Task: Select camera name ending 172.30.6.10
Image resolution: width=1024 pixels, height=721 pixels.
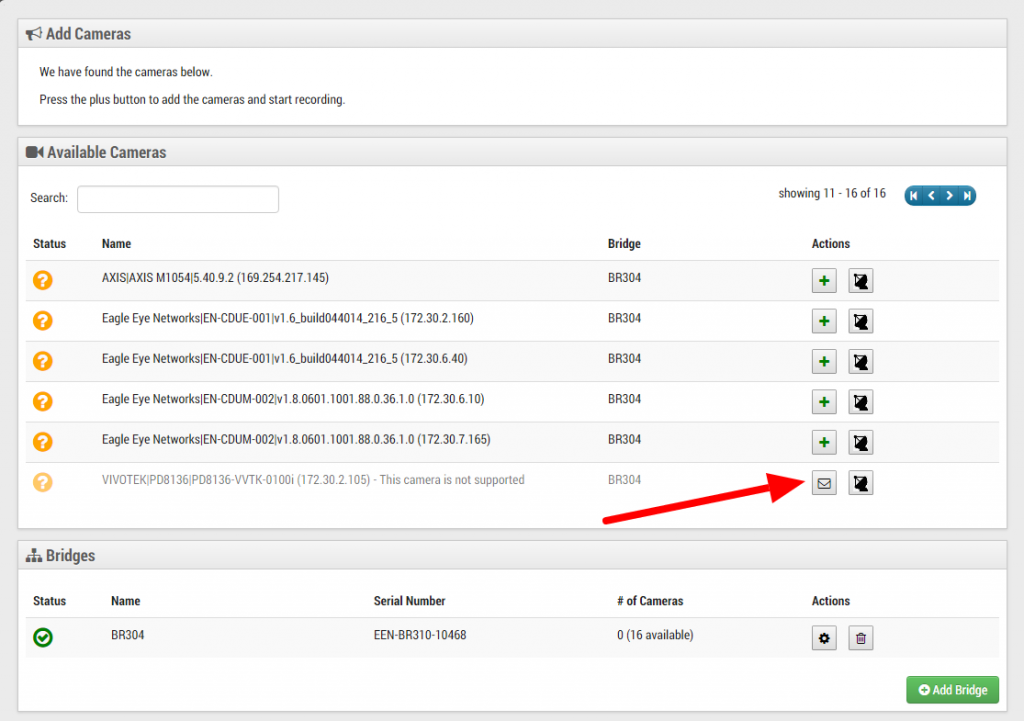Action: click(293, 400)
